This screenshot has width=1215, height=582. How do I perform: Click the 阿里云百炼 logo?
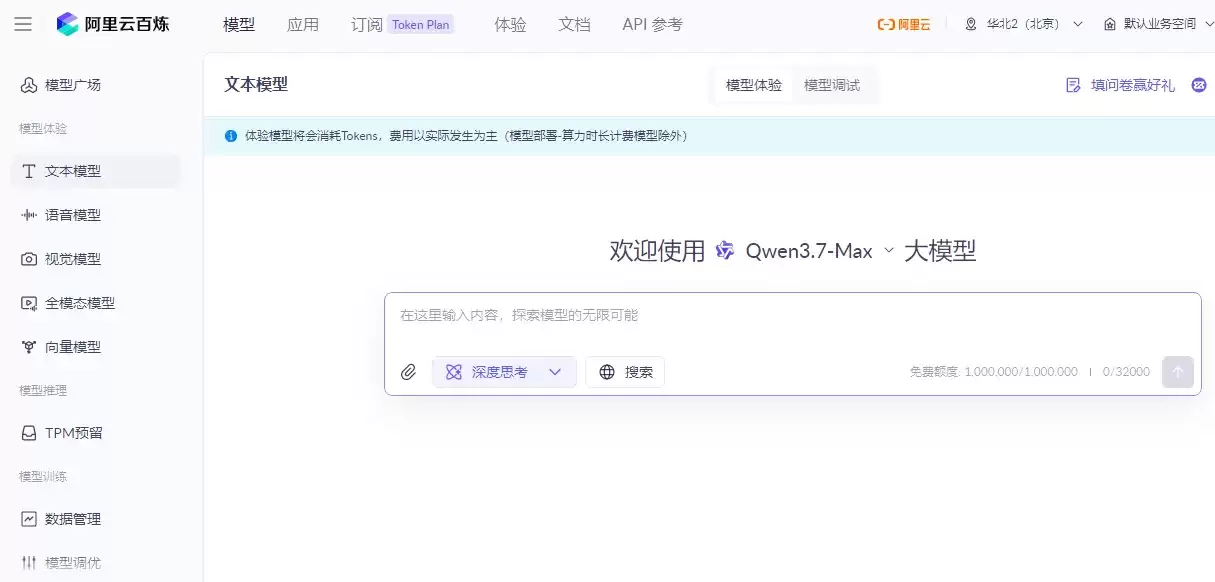[113, 24]
